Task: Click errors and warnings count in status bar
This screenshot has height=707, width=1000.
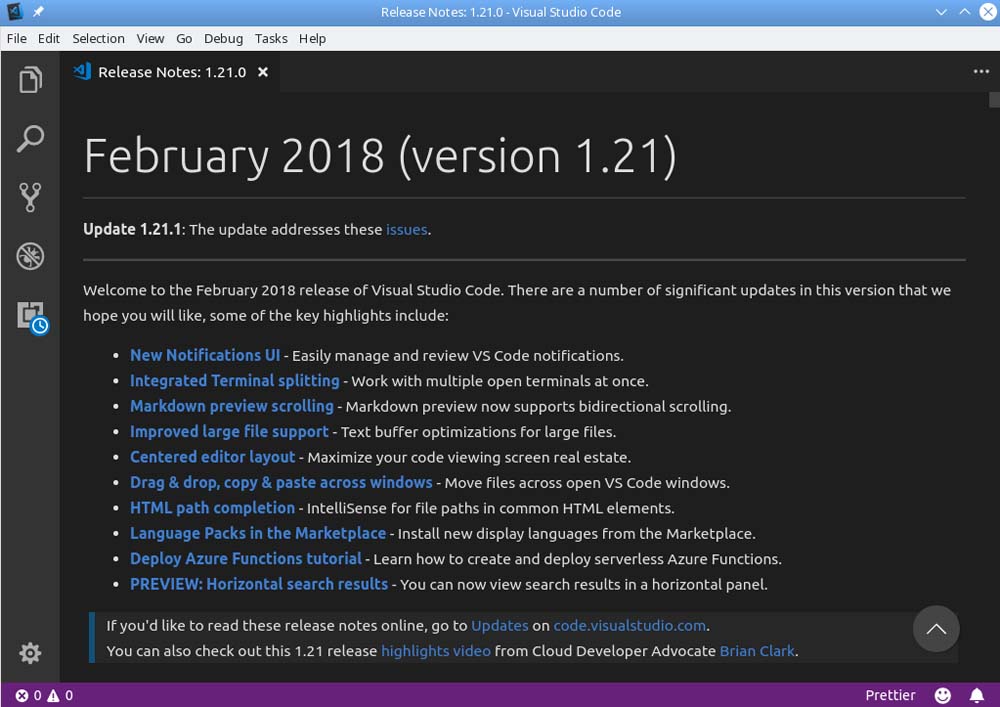Action: (44, 695)
